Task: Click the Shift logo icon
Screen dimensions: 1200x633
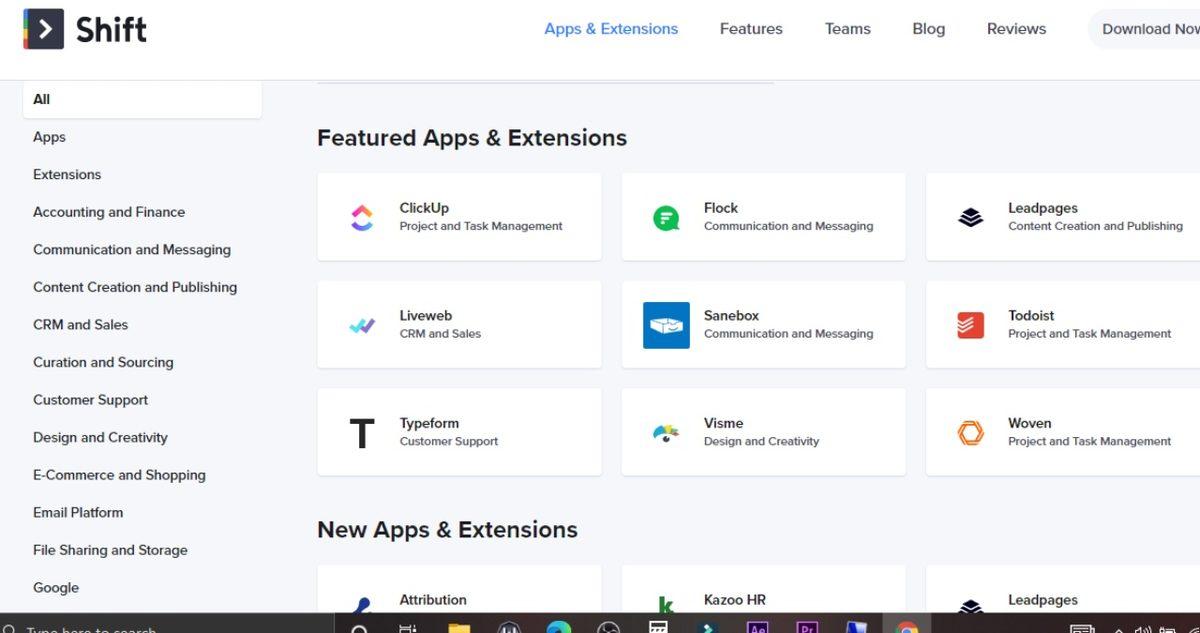Action: (43, 29)
